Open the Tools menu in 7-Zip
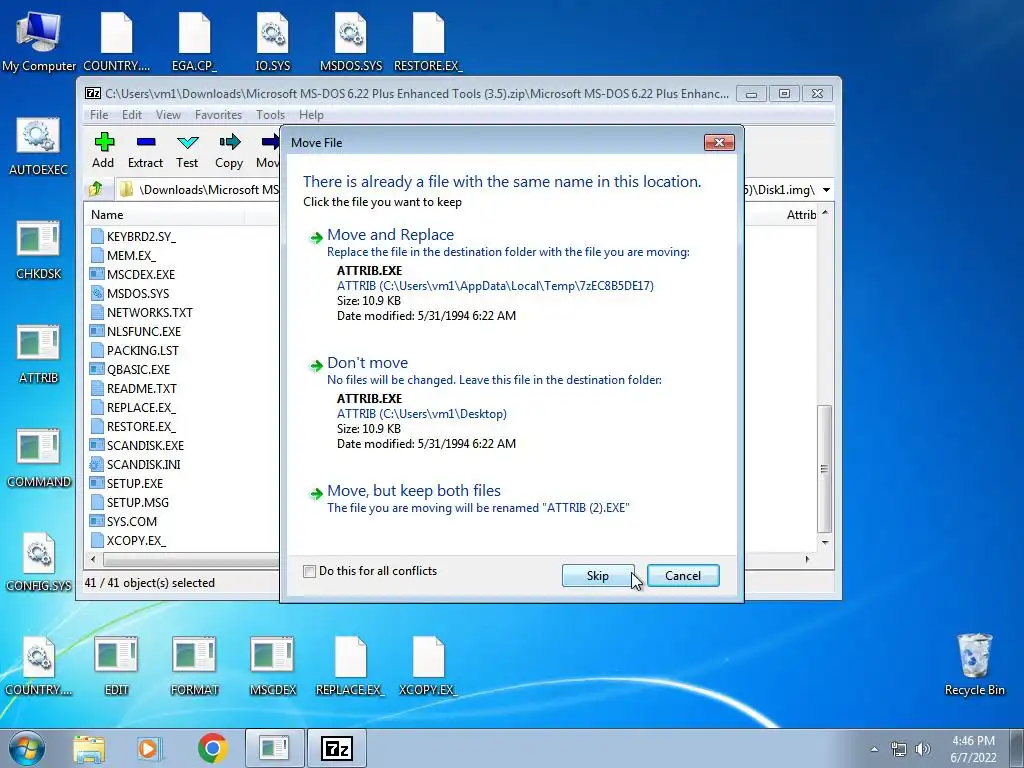This screenshot has width=1024, height=768. (x=270, y=115)
